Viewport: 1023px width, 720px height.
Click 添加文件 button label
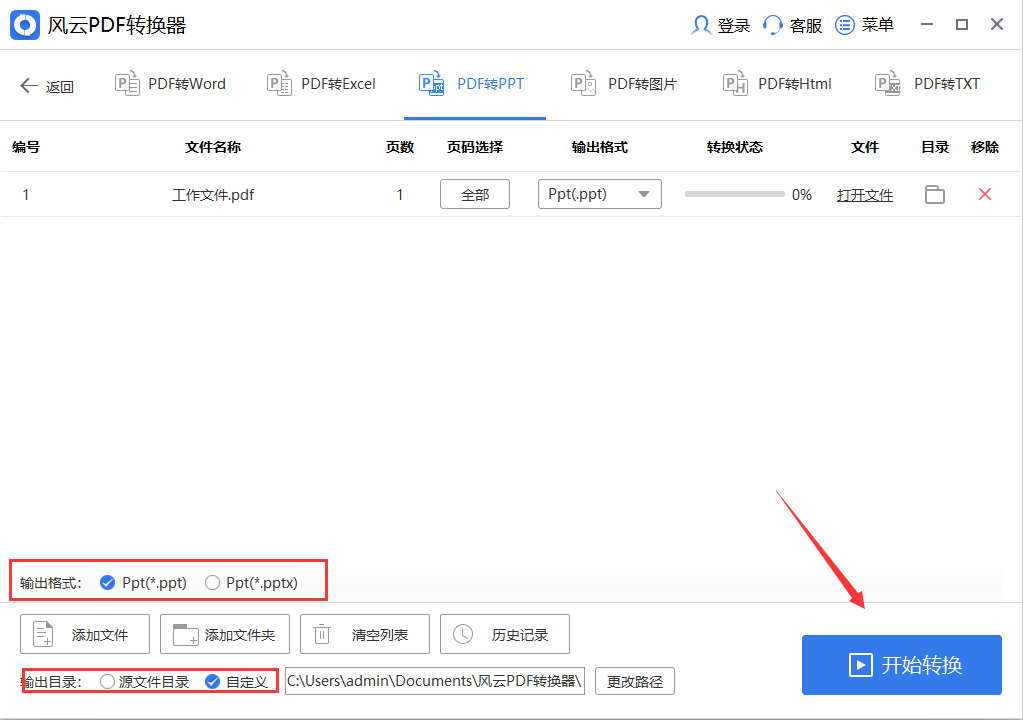pyautogui.click(x=100, y=635)
